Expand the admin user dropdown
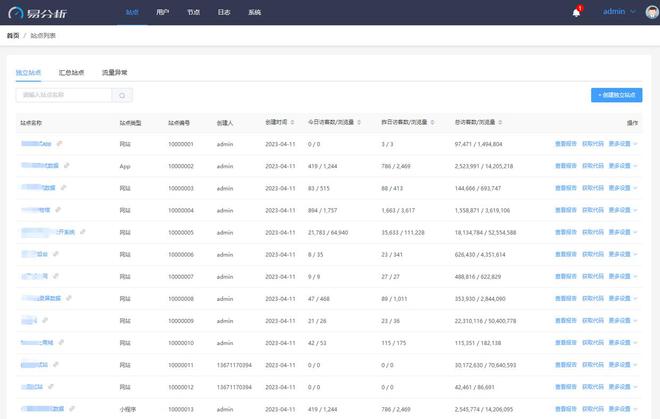This screenshot has width=660, height=419. [x=617, y=12]
